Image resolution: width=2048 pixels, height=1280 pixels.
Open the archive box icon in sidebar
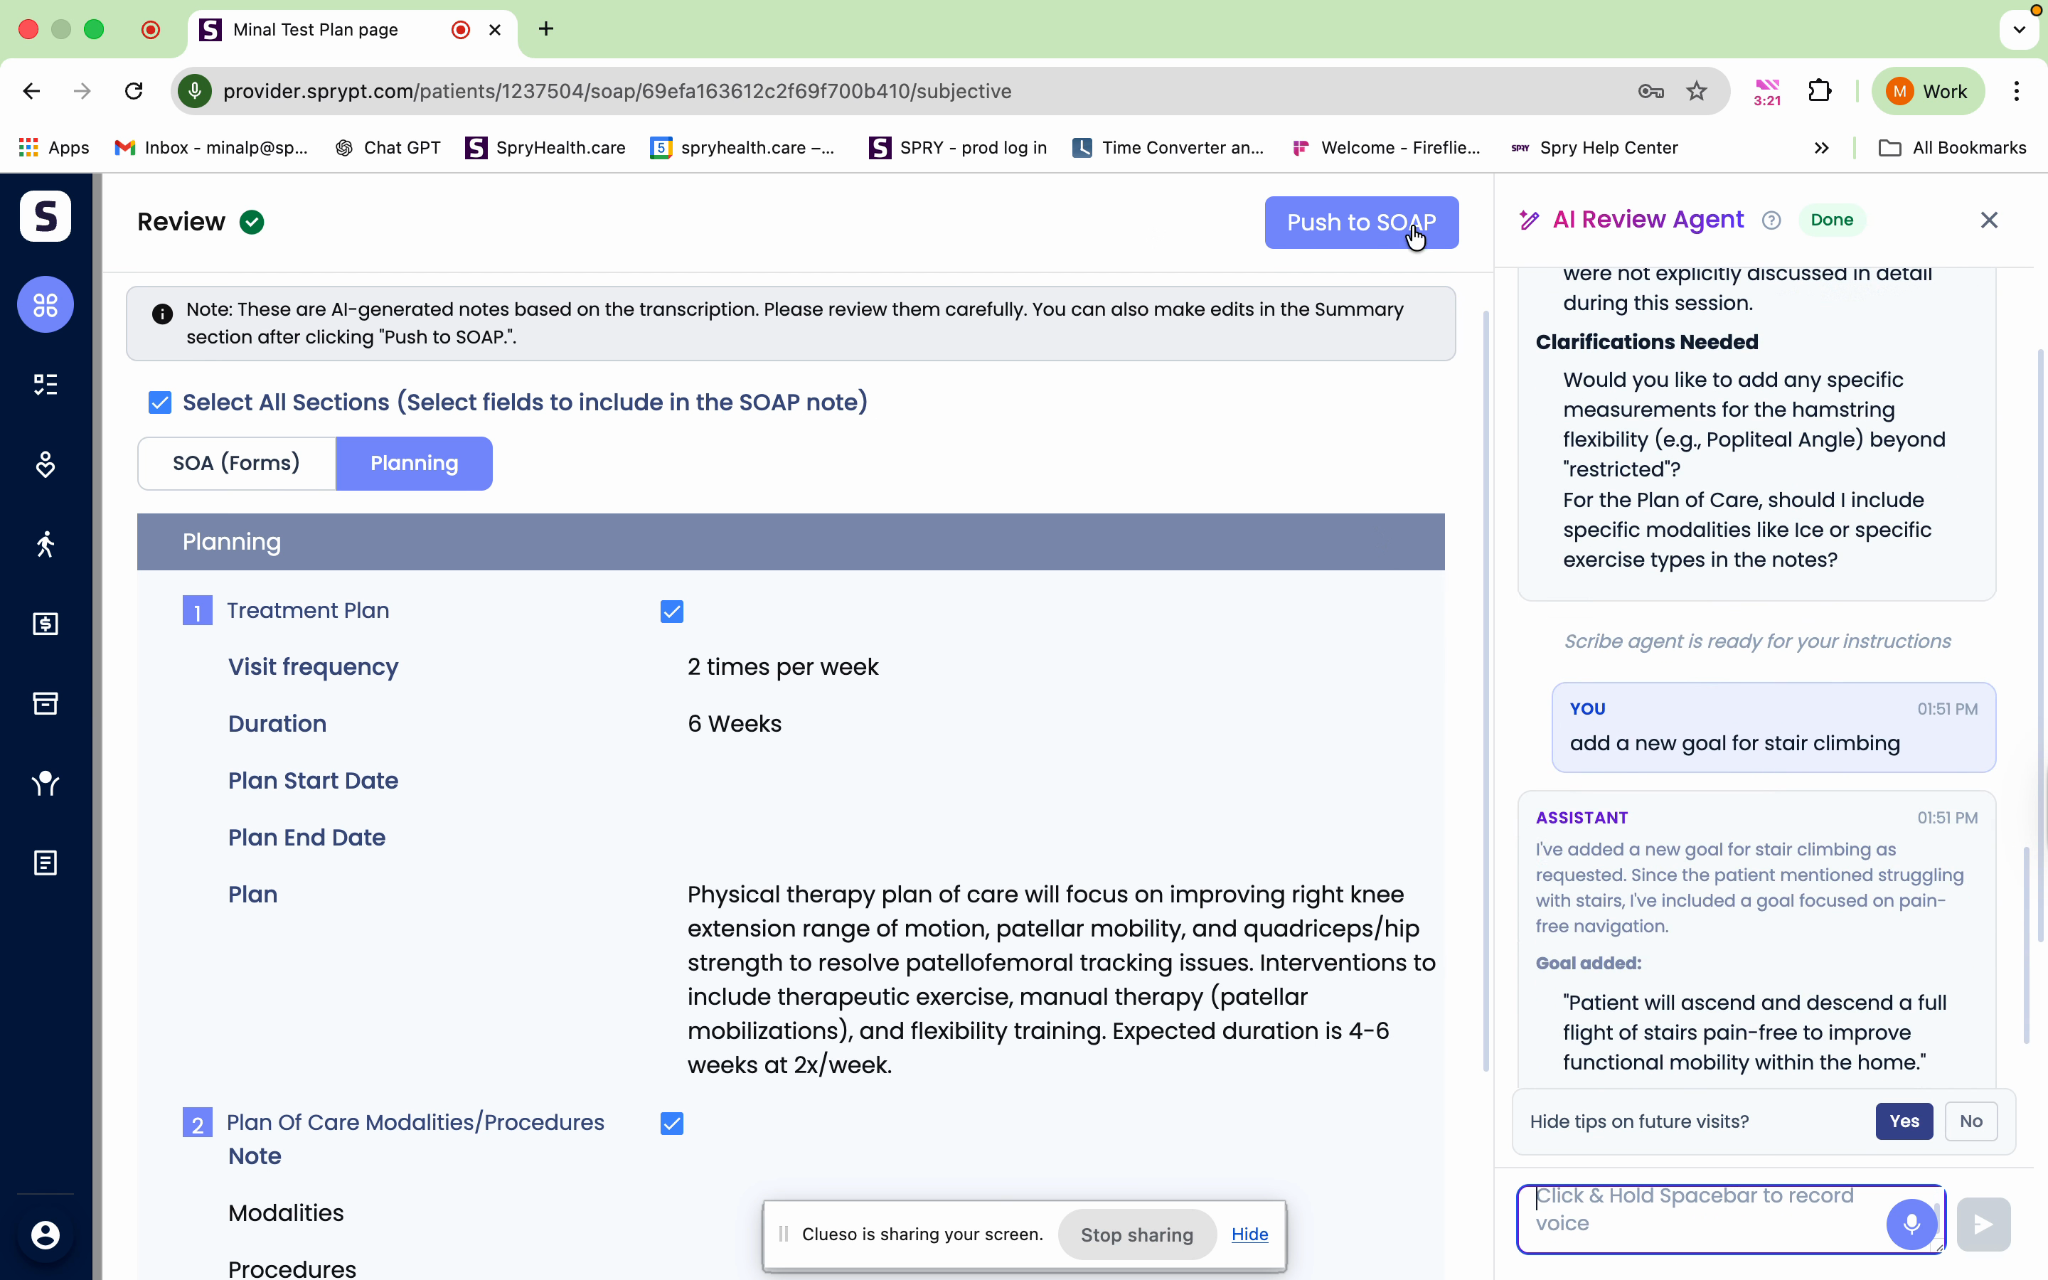[45, 704]
